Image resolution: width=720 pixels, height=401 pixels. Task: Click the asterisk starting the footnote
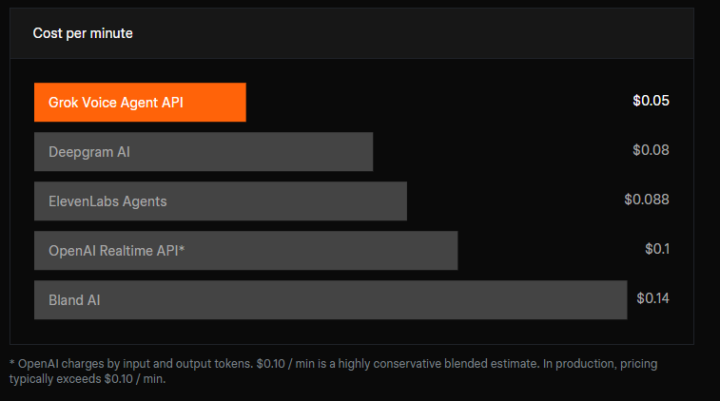12,363
